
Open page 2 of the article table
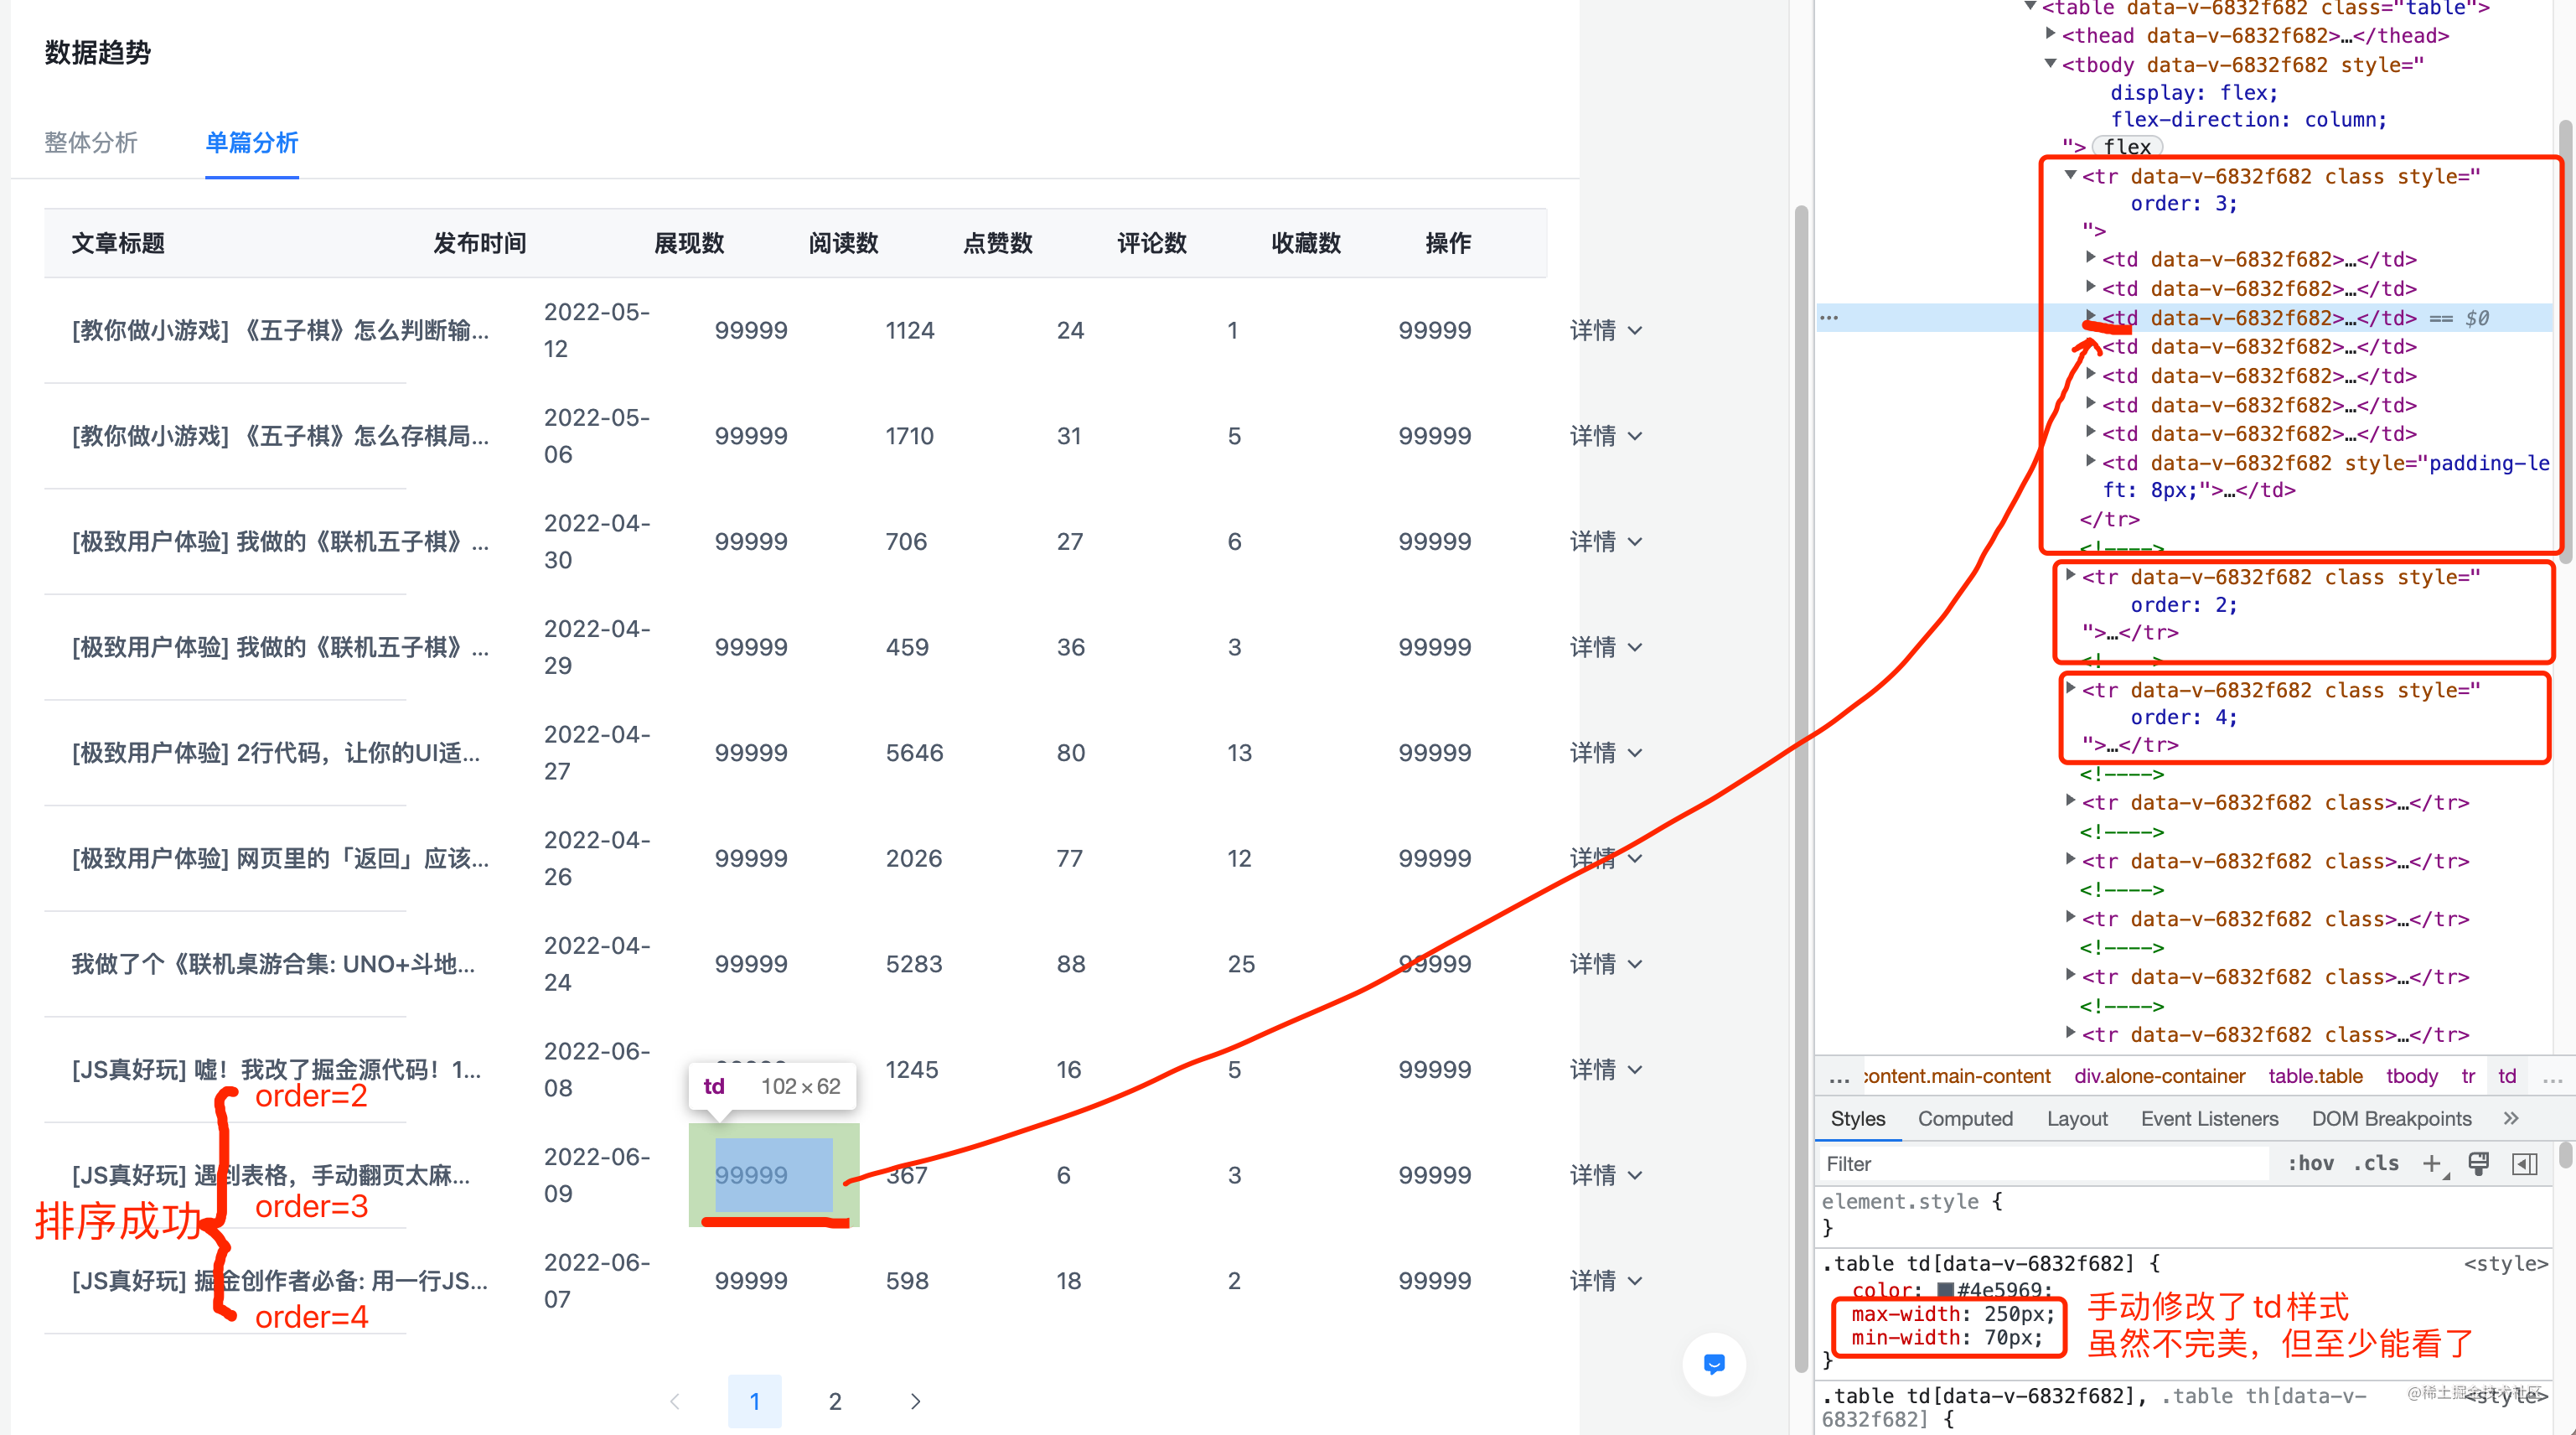[835, 1401]
